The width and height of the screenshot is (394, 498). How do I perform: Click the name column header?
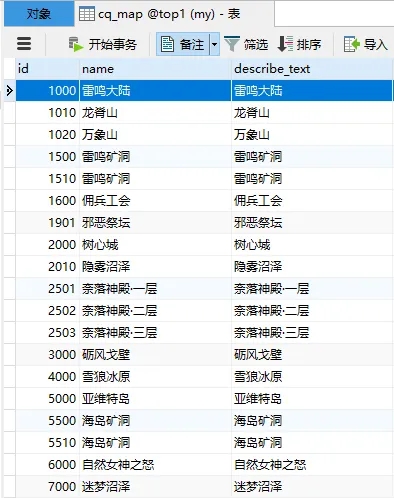(x=155, y=69)
